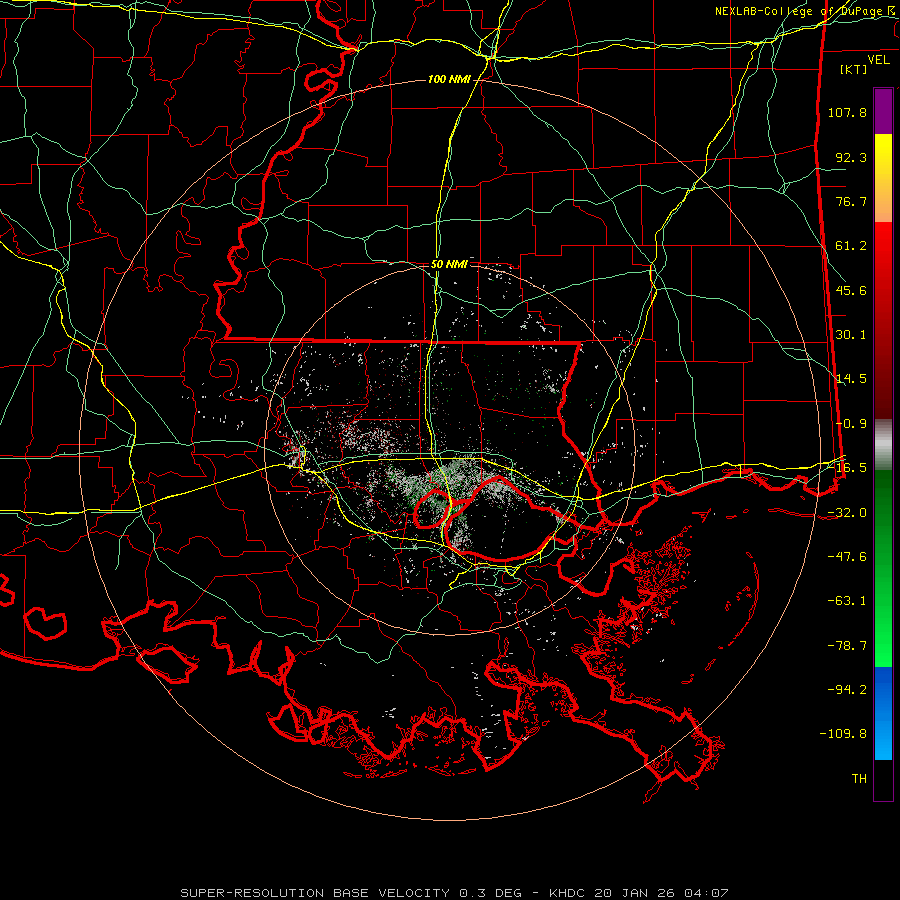Click the 61.2 legend value
900x900 pixels.
coord(851,246)
